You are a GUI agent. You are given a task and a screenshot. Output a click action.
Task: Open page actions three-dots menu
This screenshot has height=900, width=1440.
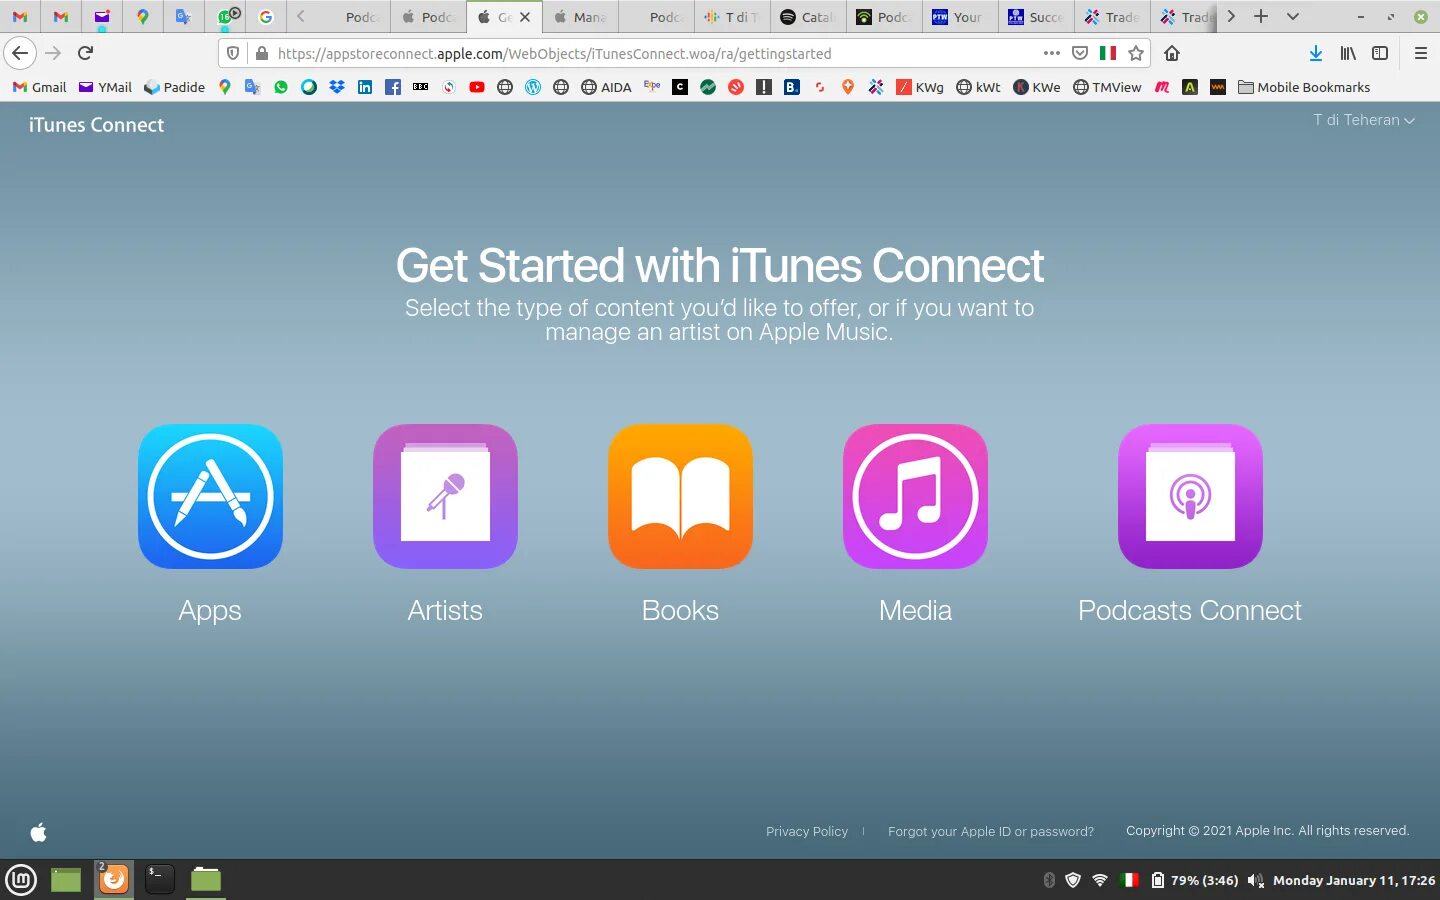(1052, 53)
